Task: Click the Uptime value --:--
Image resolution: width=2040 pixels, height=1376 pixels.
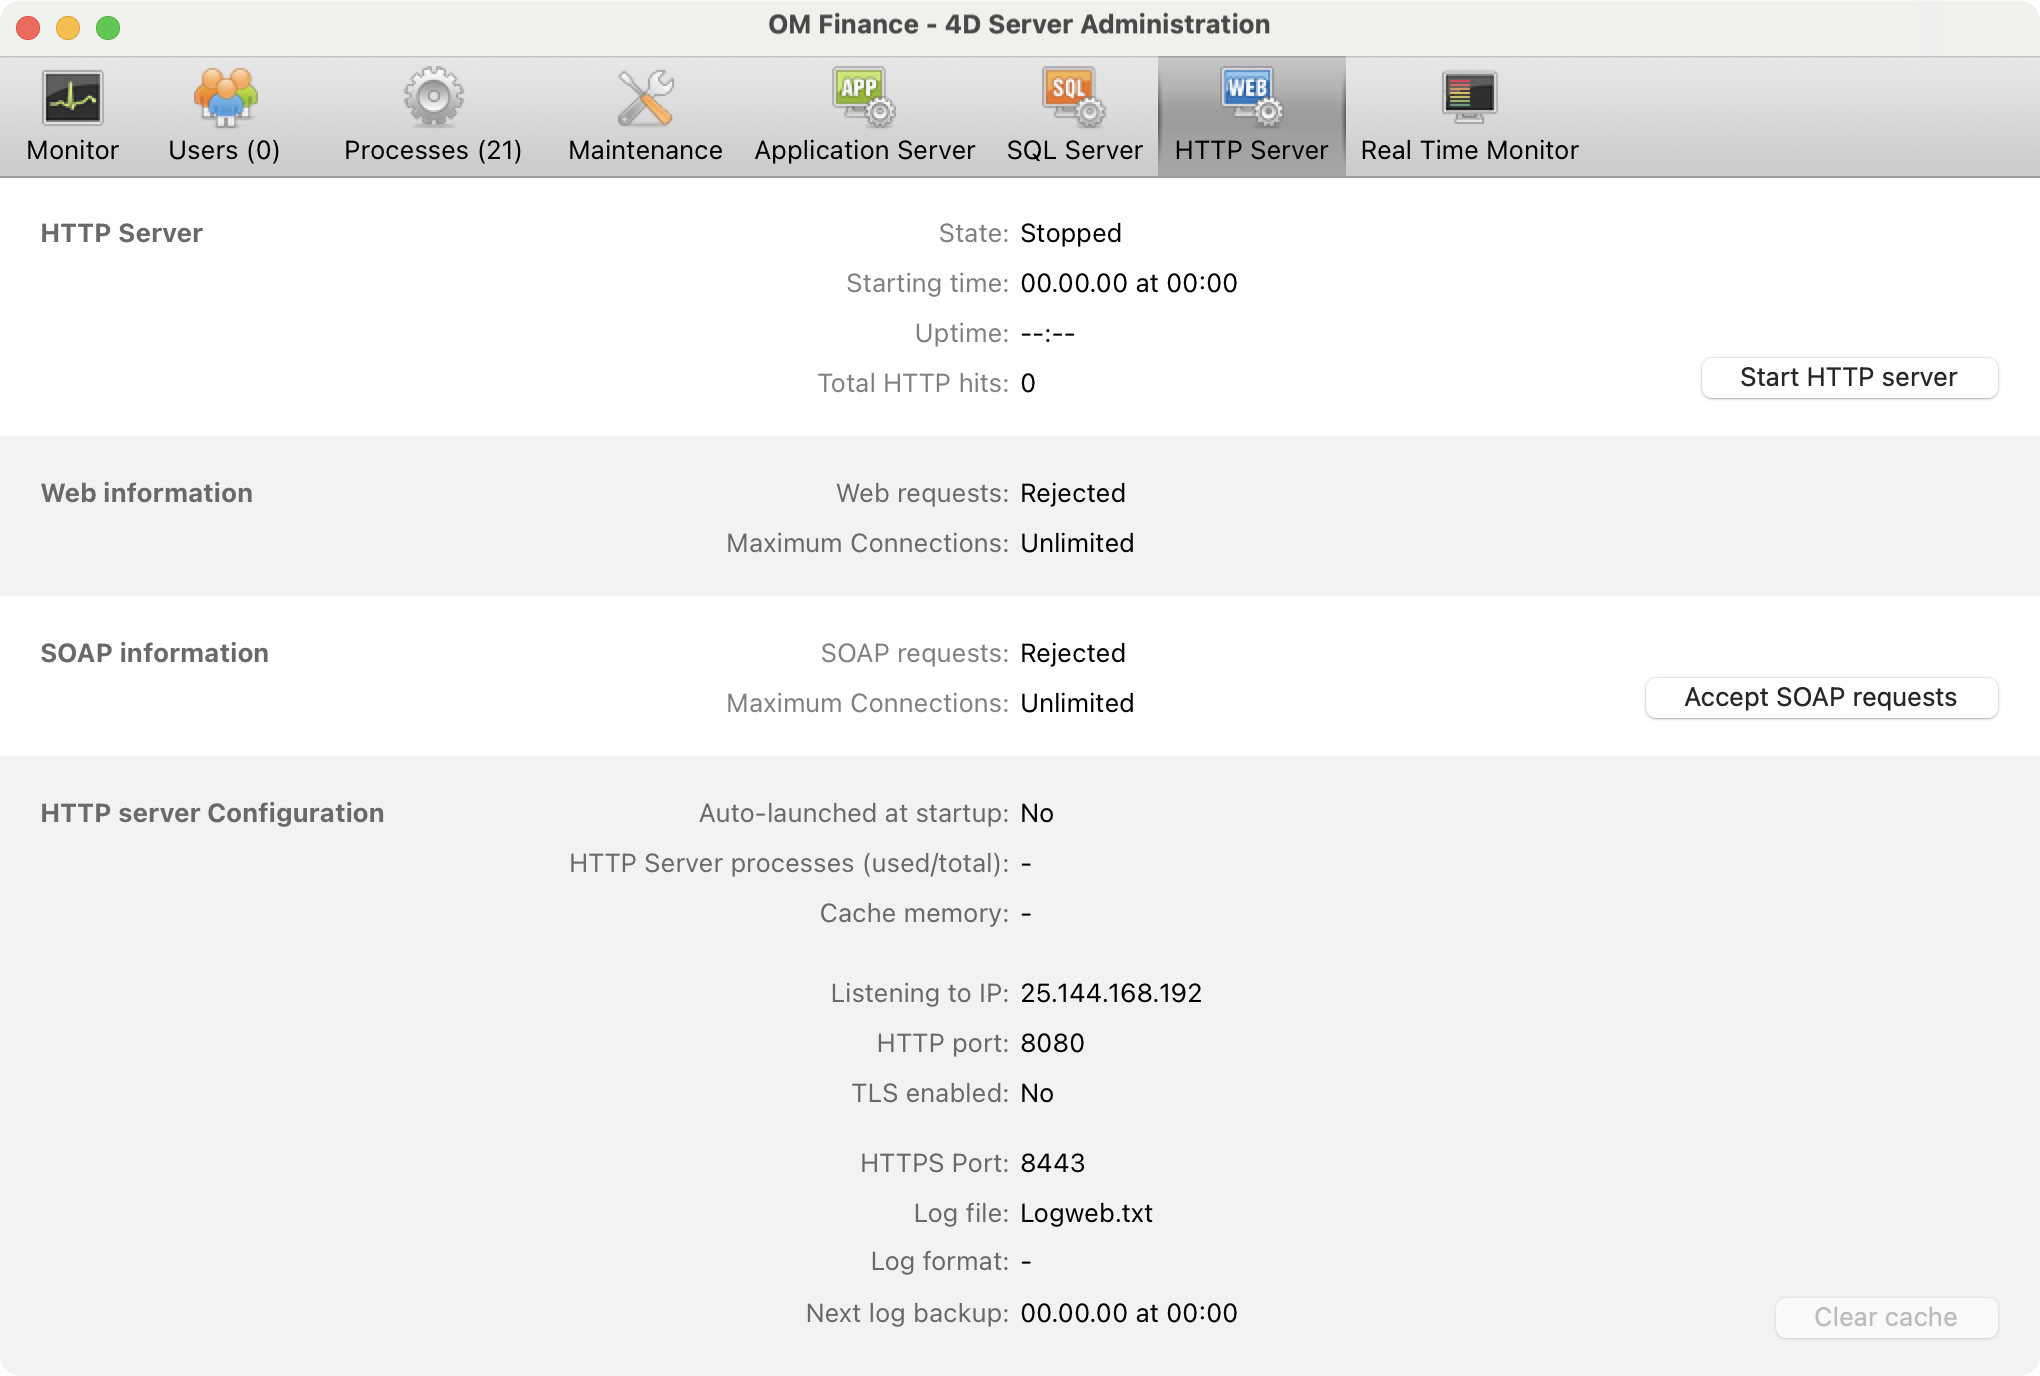Action: point(1047,333)
